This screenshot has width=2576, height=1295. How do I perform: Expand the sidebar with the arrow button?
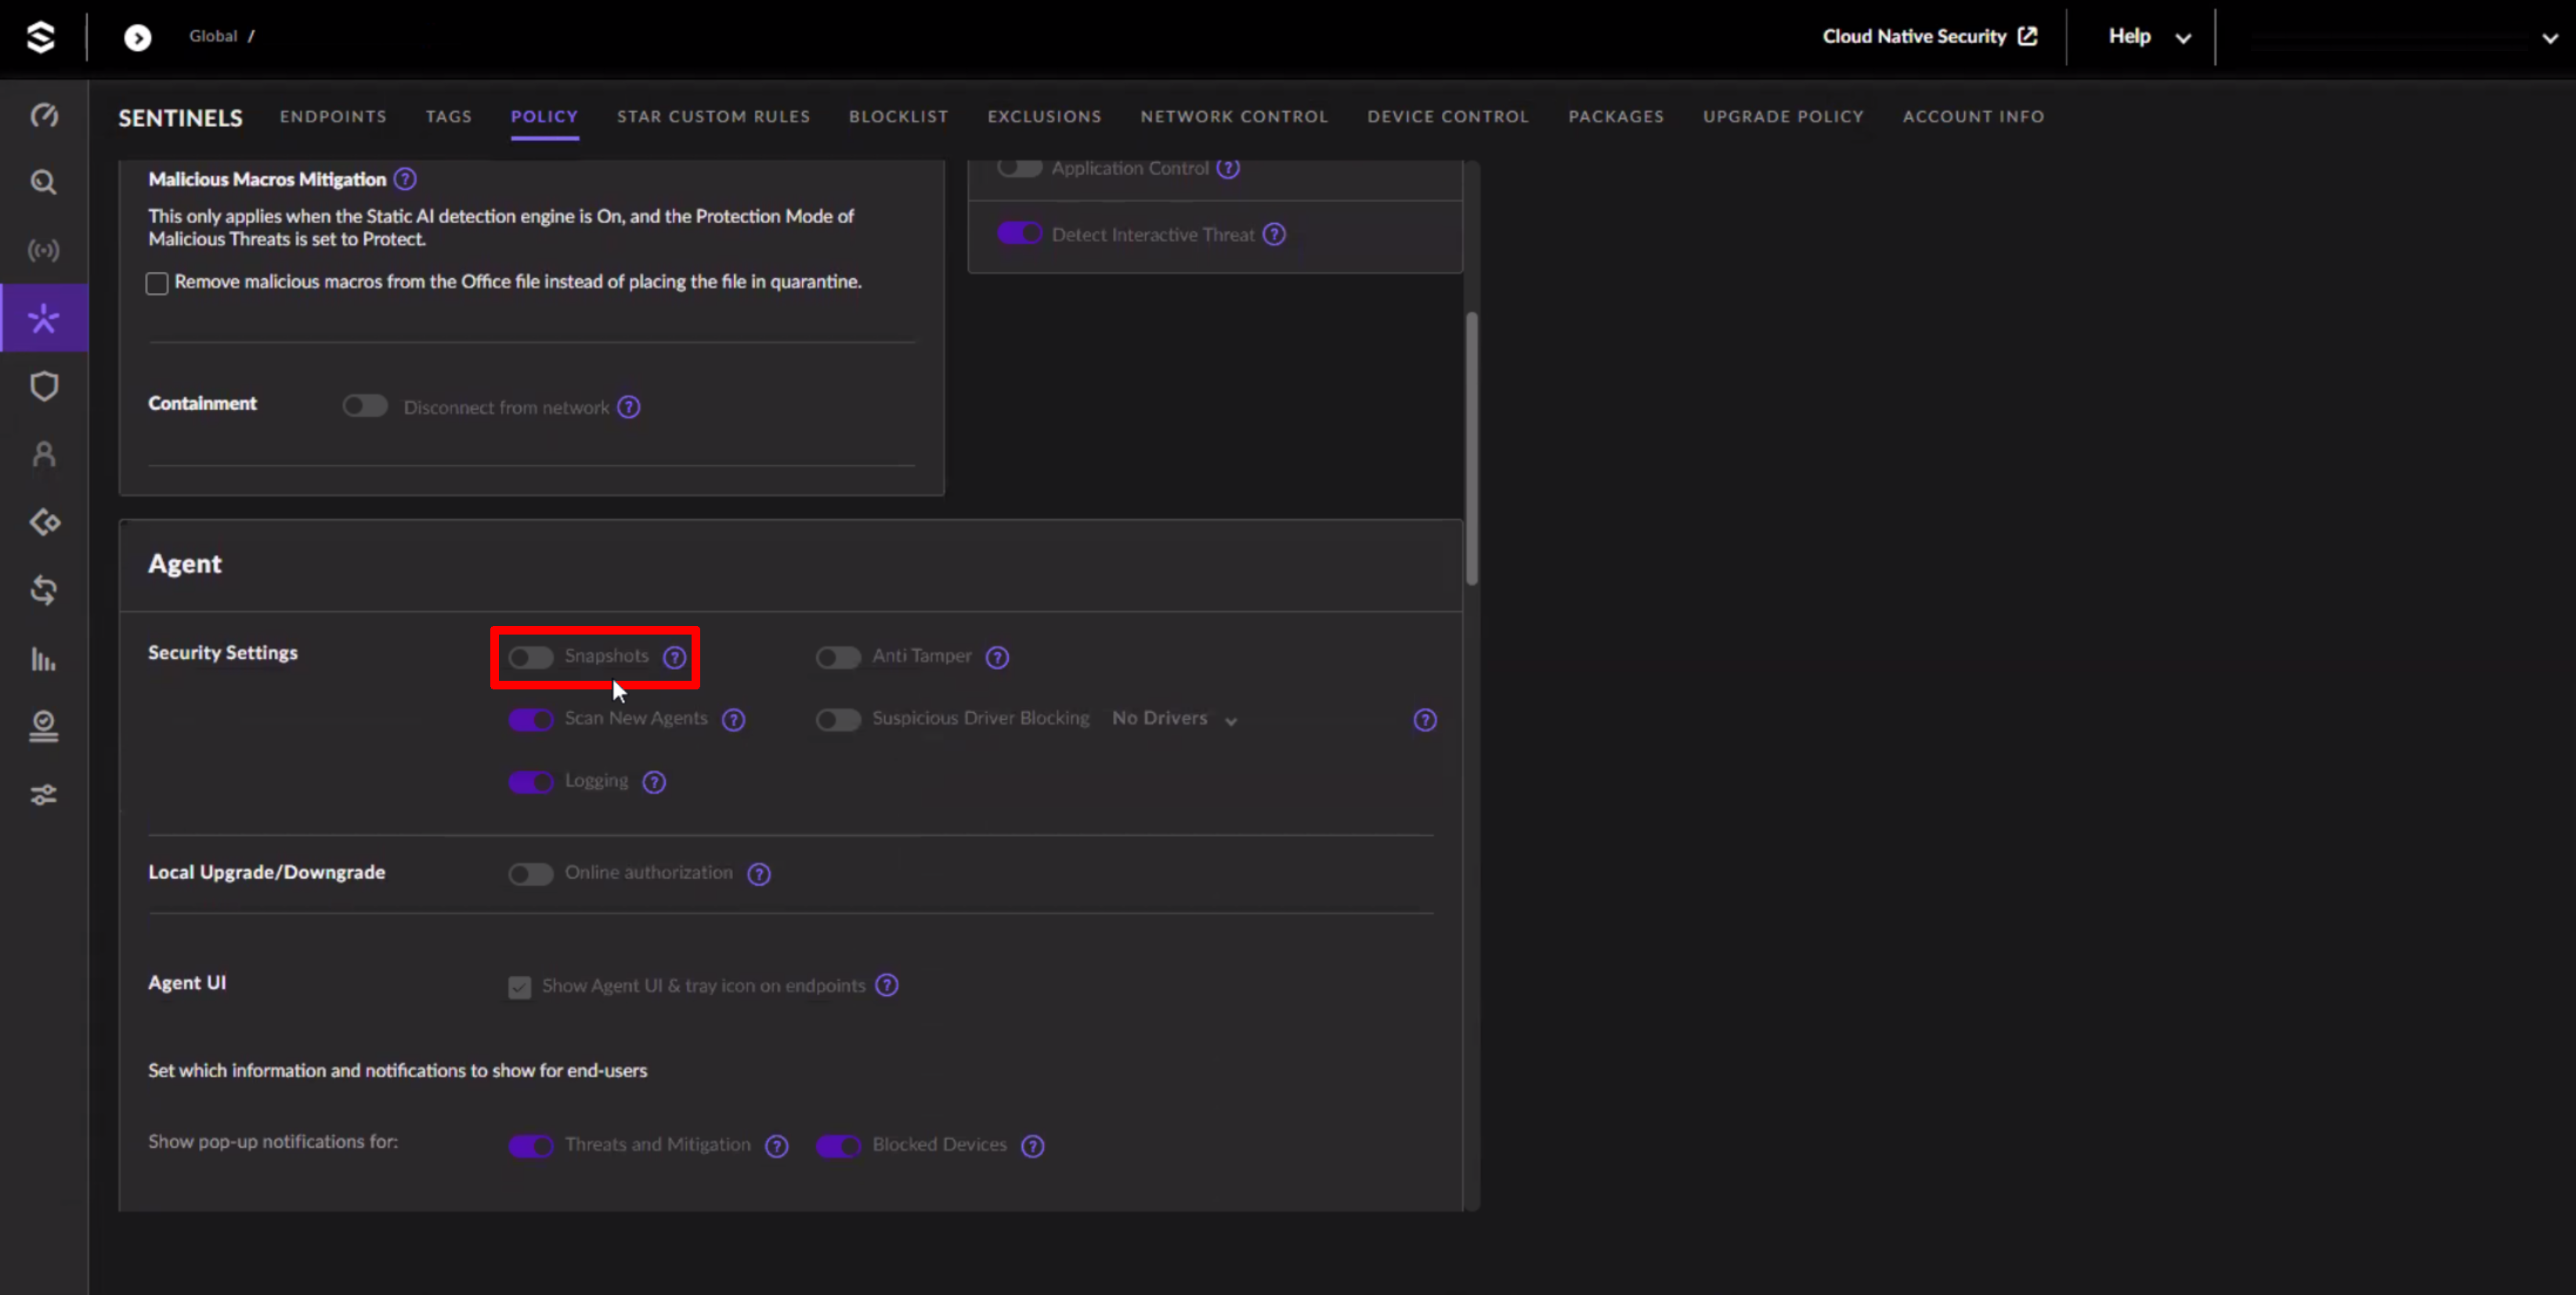click(138, 38)
